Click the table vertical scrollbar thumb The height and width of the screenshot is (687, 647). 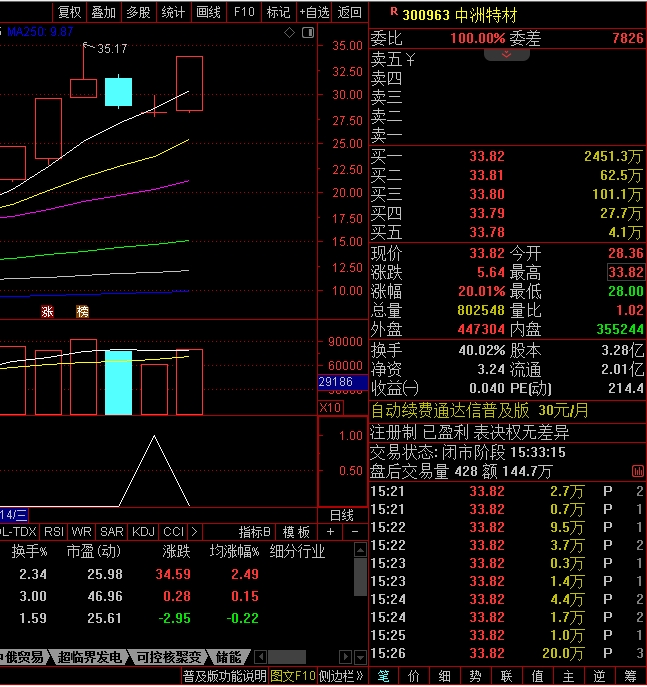point(360,576)
